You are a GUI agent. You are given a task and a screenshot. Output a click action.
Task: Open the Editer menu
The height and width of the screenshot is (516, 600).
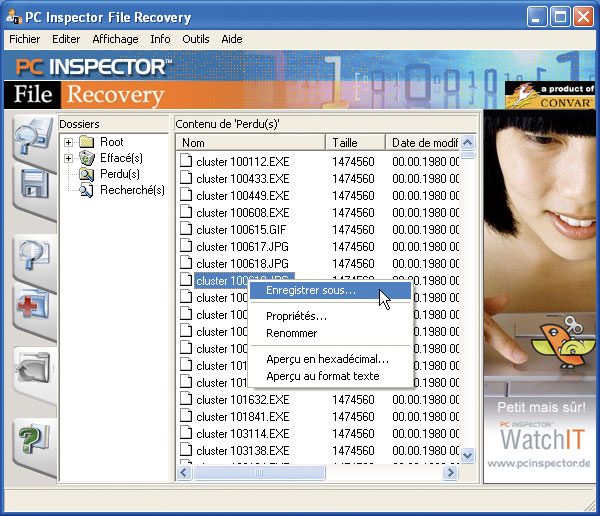[66, 39]
